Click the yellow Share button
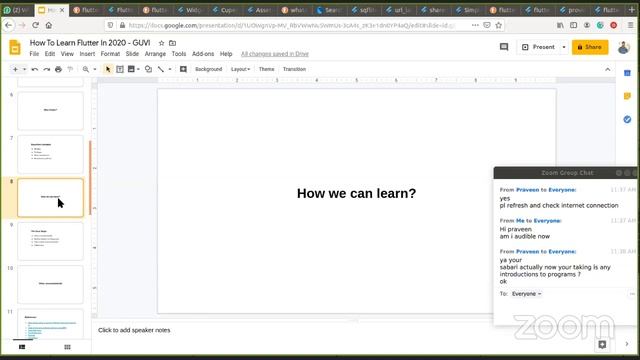The height and width of the screenshot is (360, 640). [x=590, y=47]
